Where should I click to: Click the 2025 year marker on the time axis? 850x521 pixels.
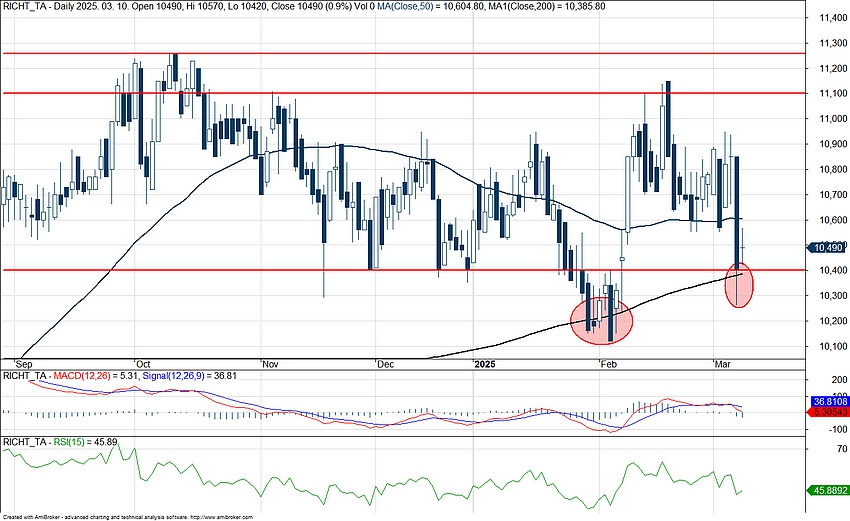(x=486, y=365)
